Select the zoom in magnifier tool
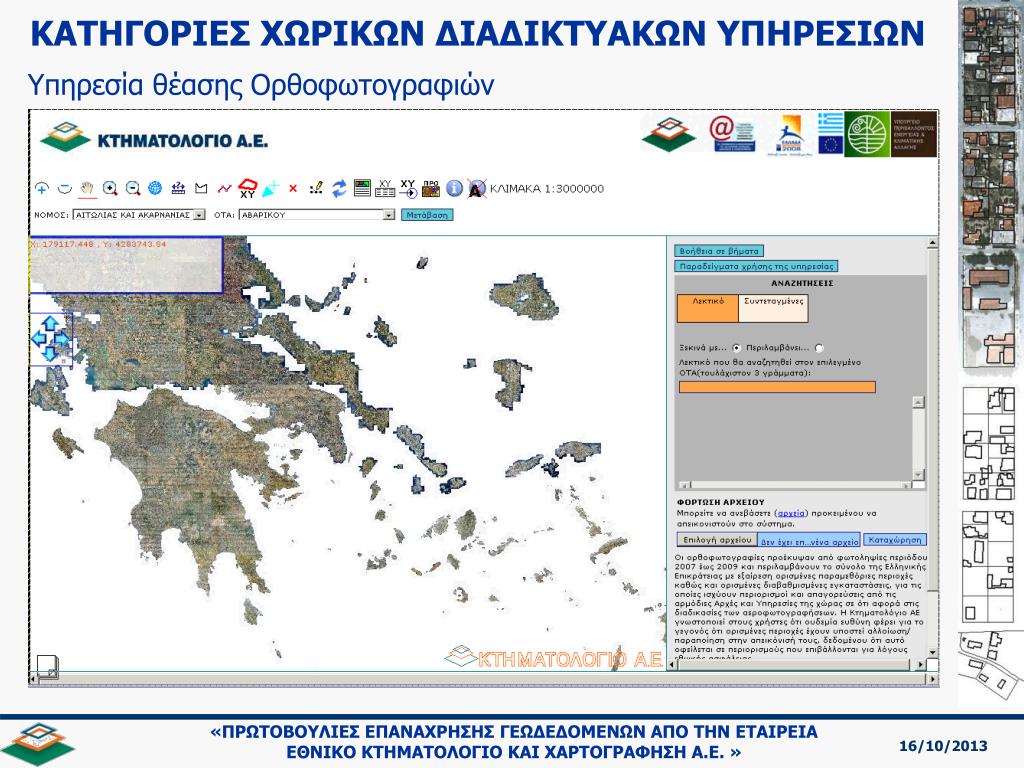Image resolution: width=1024 pixels, height=768 pixels. coord(110,189)
